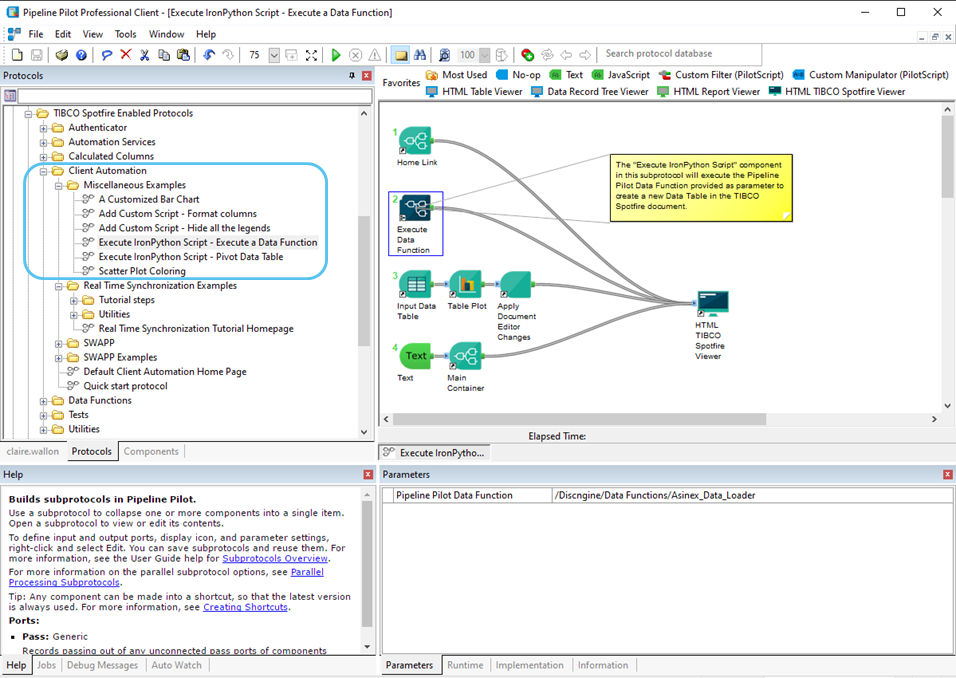Click the Save floppy disk icon
This screenshot has height=678, width=956.
pos(37,55)
